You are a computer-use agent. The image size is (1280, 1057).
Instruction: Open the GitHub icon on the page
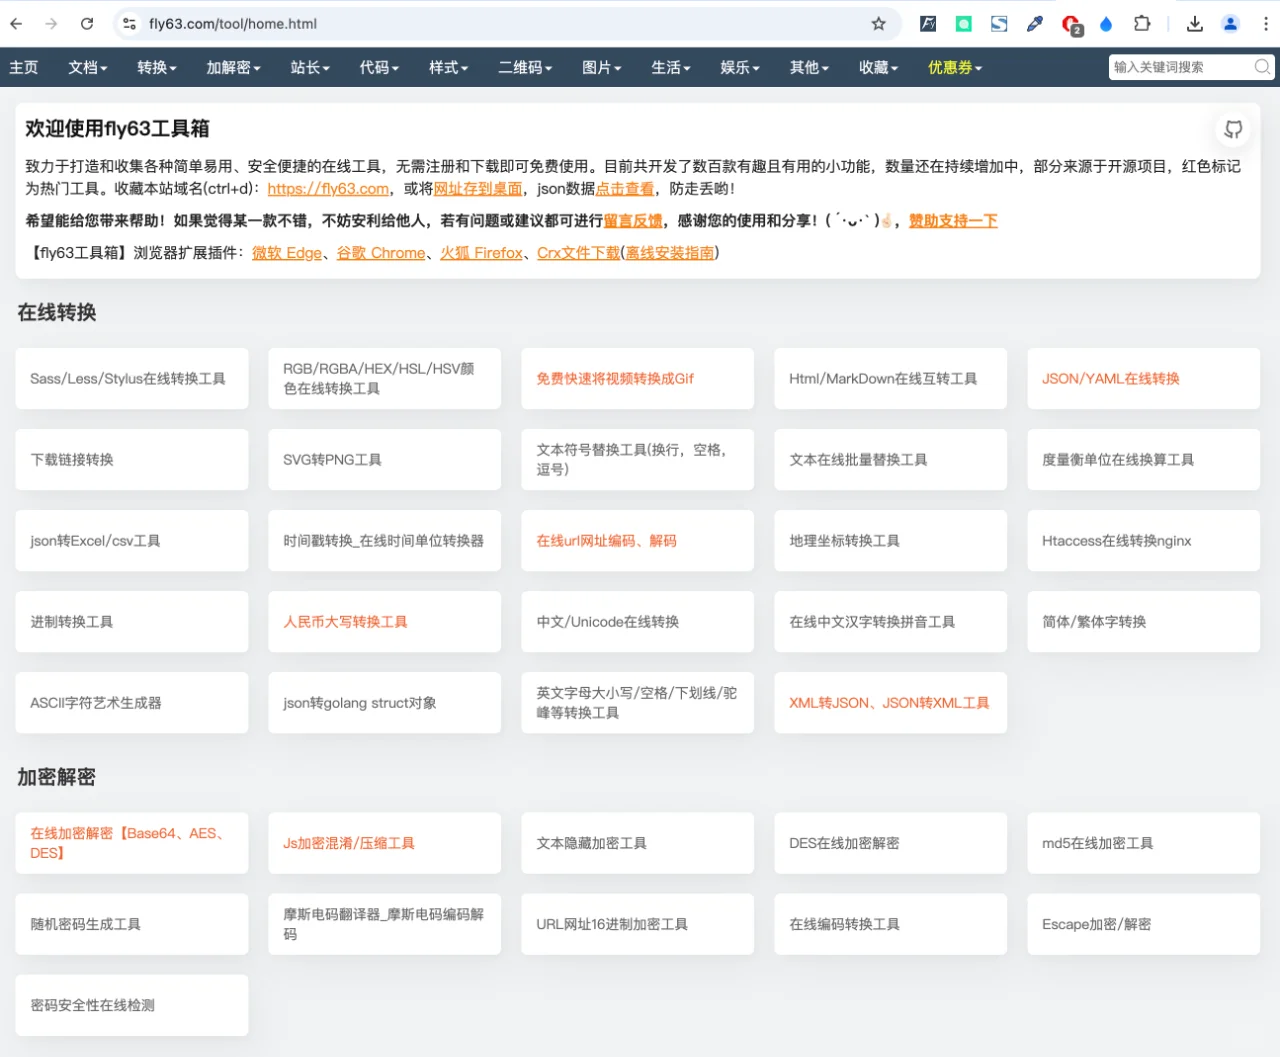(1232, 129)
